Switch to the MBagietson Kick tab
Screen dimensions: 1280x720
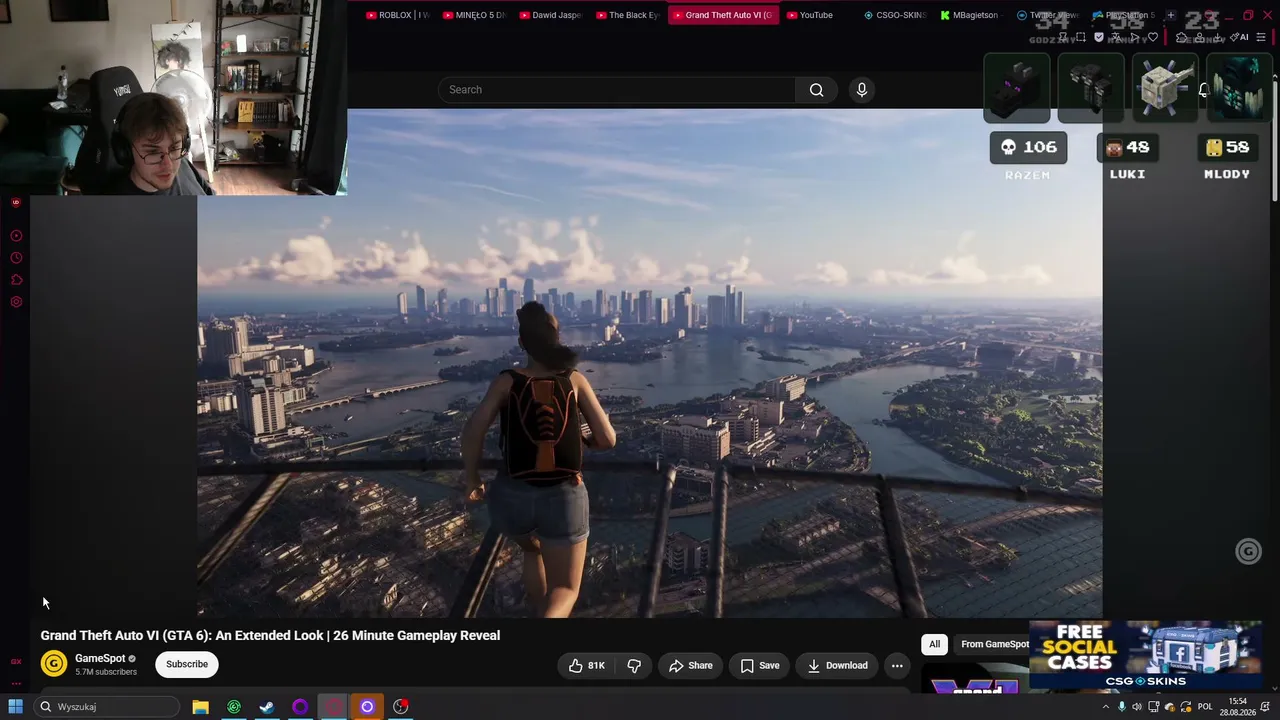[970, 15]
